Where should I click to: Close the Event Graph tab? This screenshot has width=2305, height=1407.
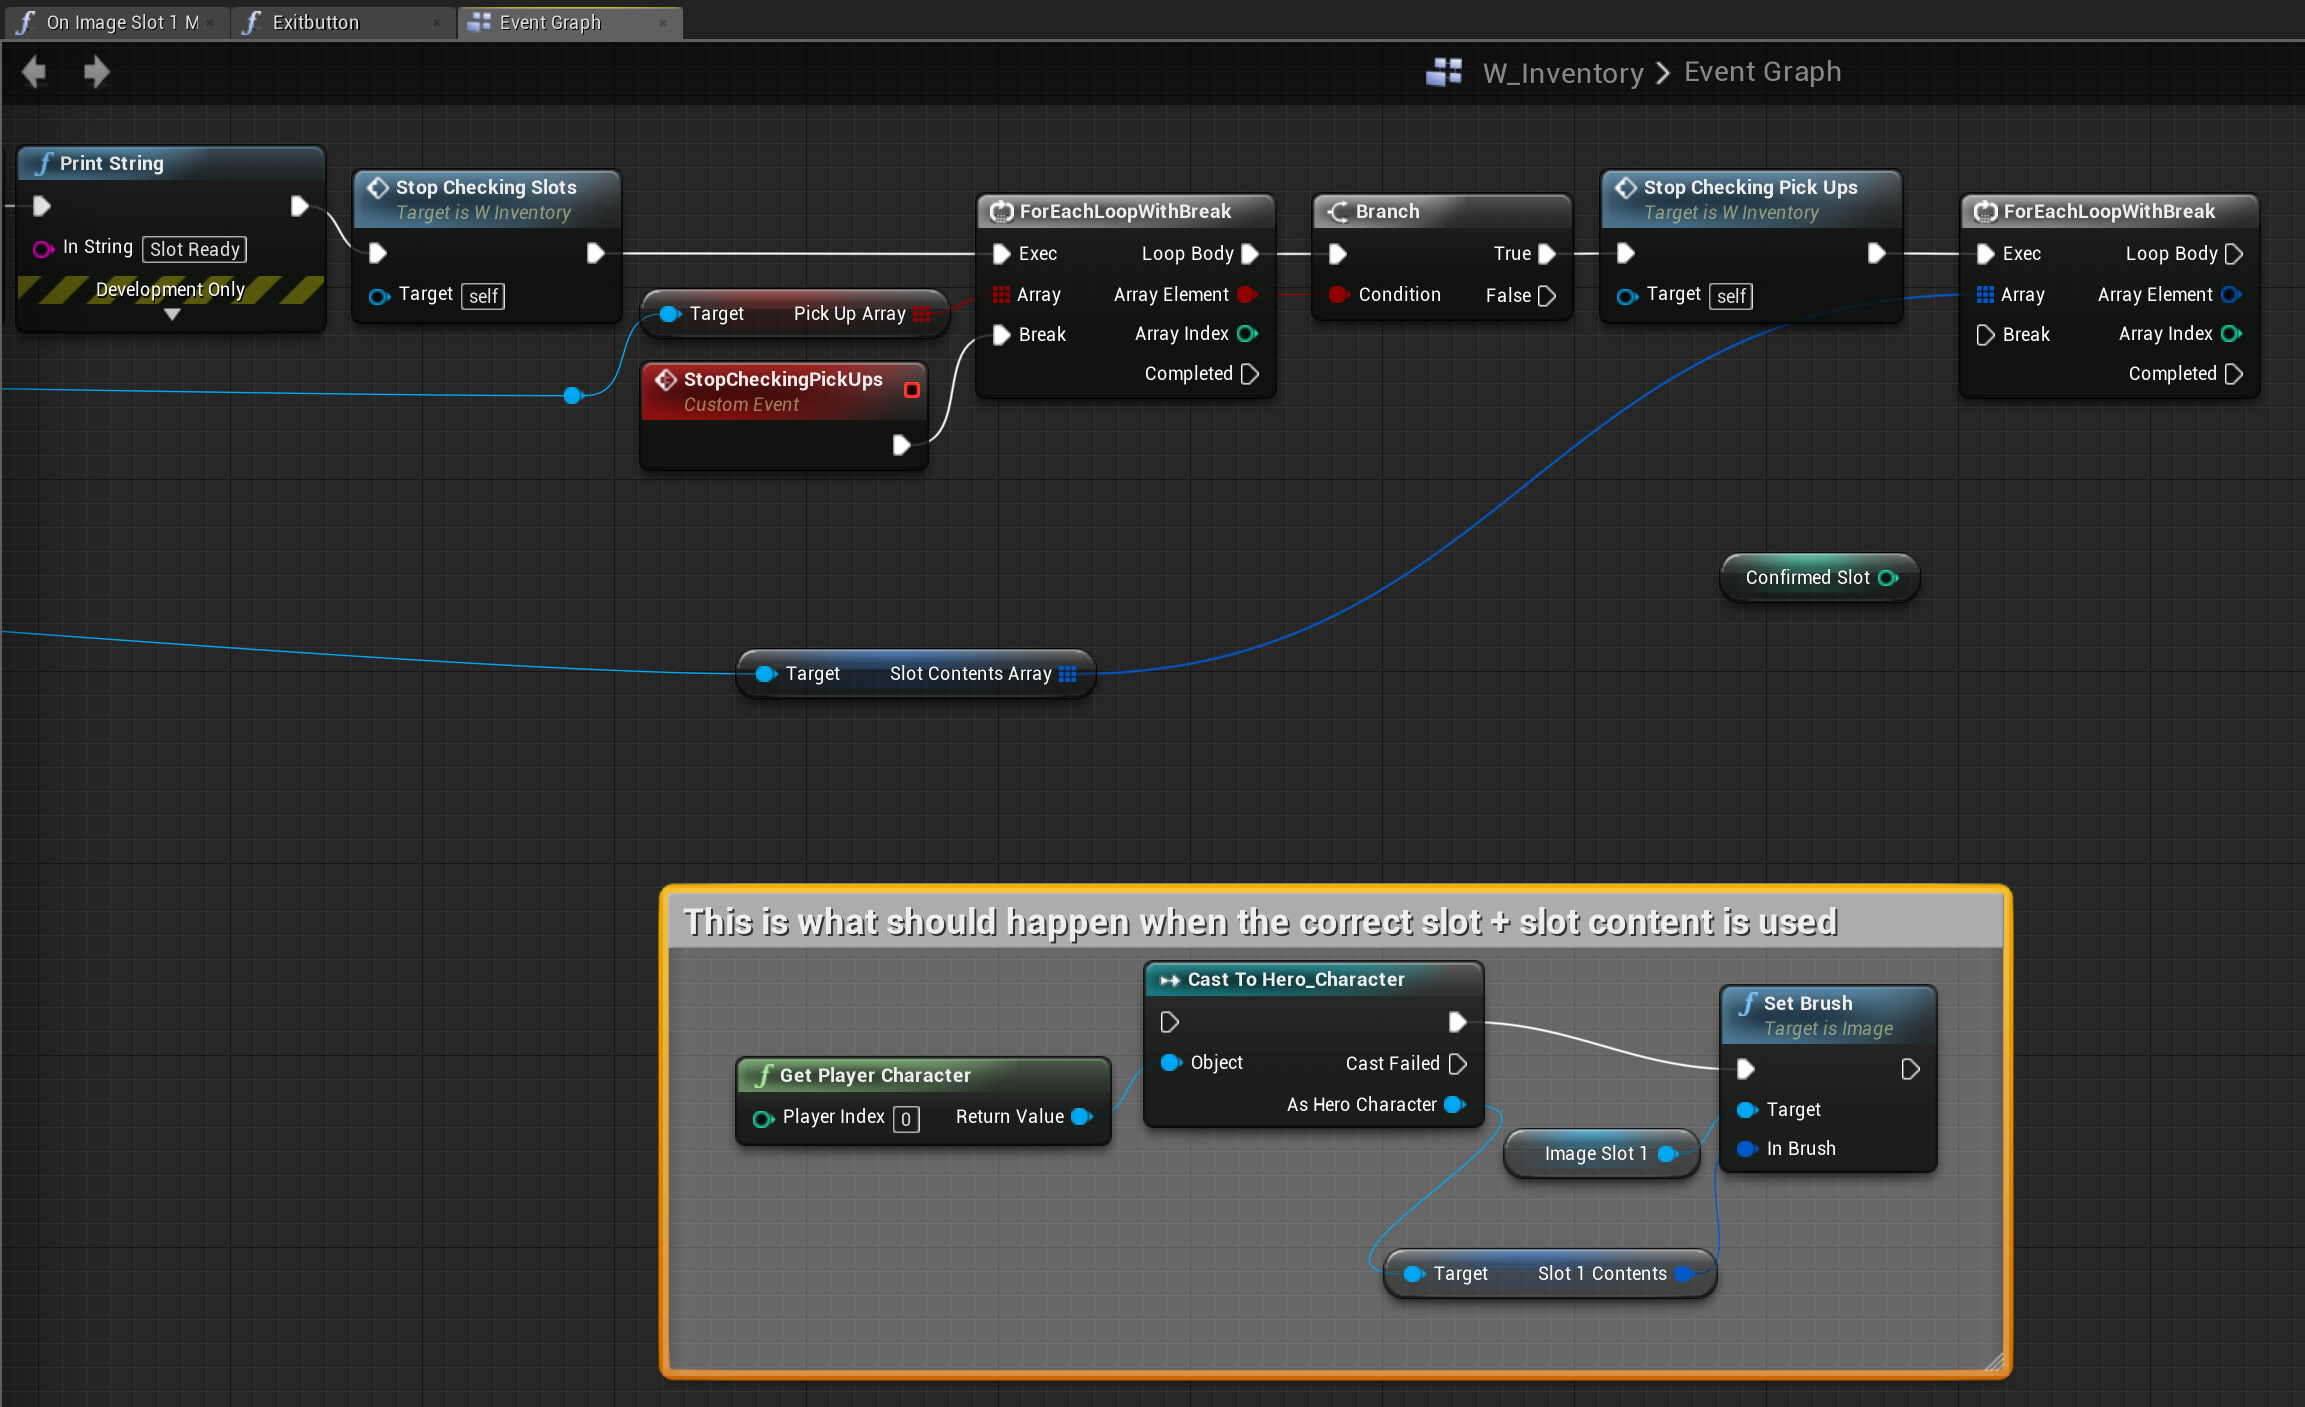663,23
